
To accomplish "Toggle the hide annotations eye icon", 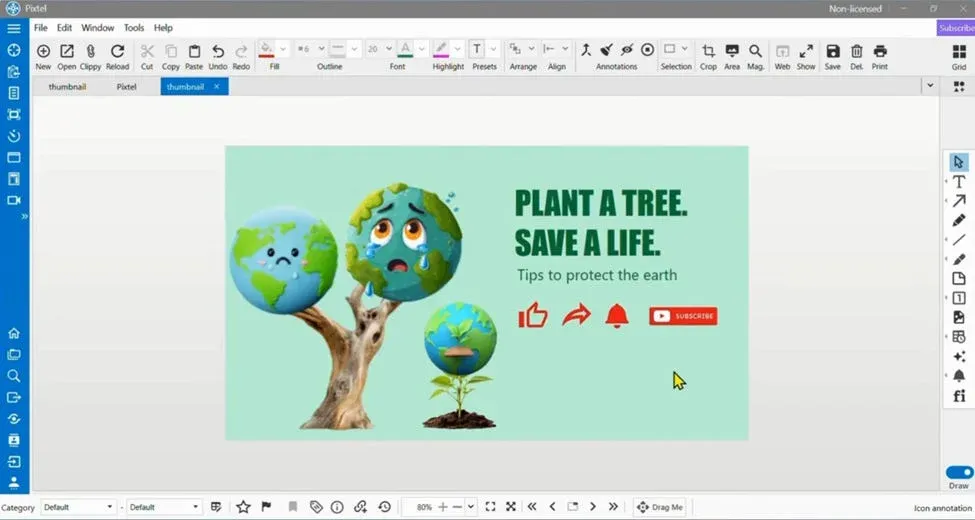I will pyautogui.click(x=627, y=50).
